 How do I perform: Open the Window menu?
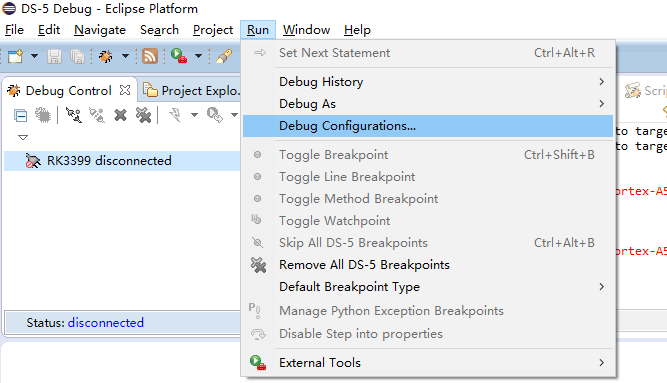(306, 30)
